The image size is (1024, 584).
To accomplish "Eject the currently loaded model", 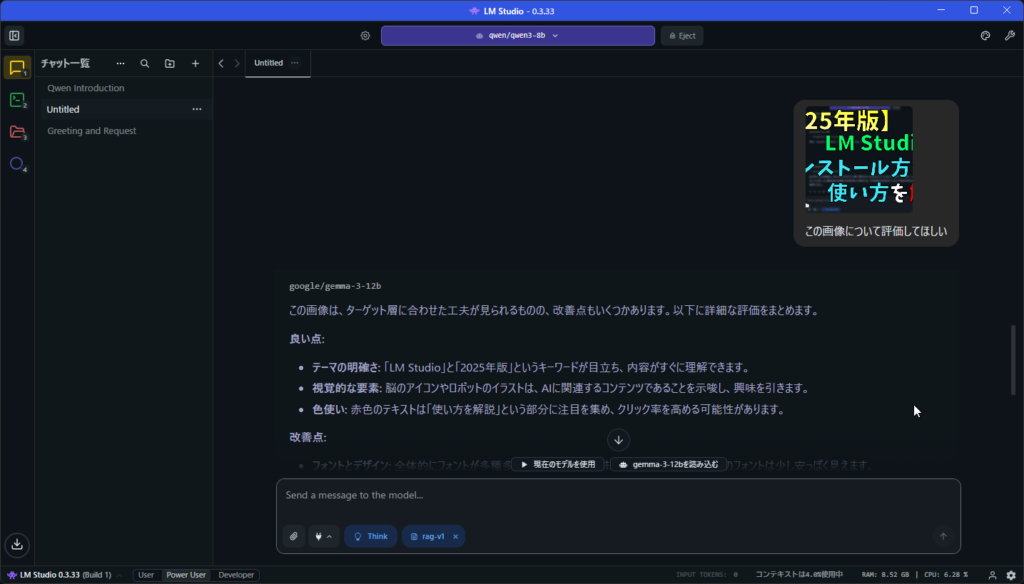I will [x=681, y=35].
